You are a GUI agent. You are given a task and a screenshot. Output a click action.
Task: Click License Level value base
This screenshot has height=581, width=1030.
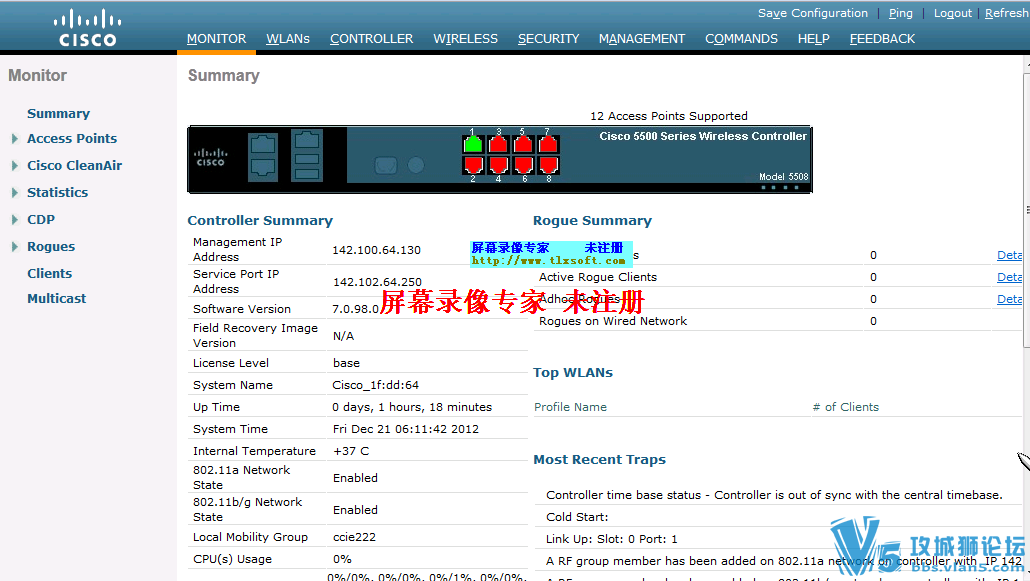pos(346,363)
